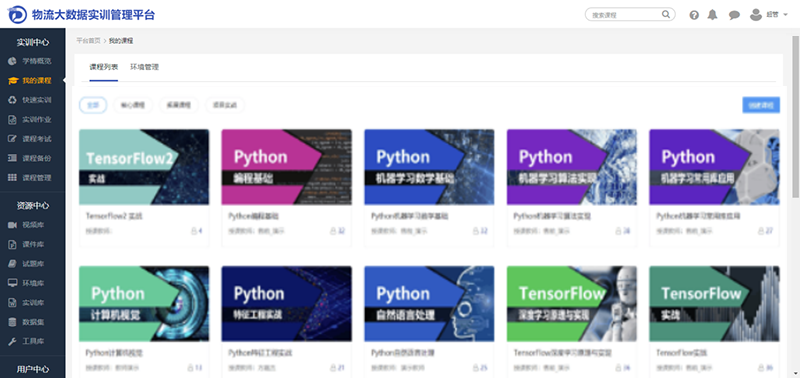This screenshot has width=800, height=378.
Task: Select the 全部 filter pill
Action: [x=93, y=105]
